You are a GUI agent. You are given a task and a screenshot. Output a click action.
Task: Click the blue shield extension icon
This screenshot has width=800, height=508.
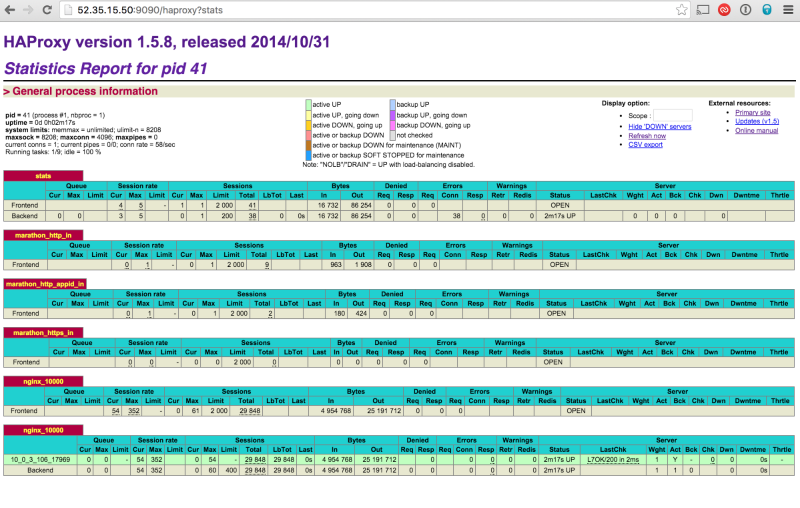coord(767,10)
